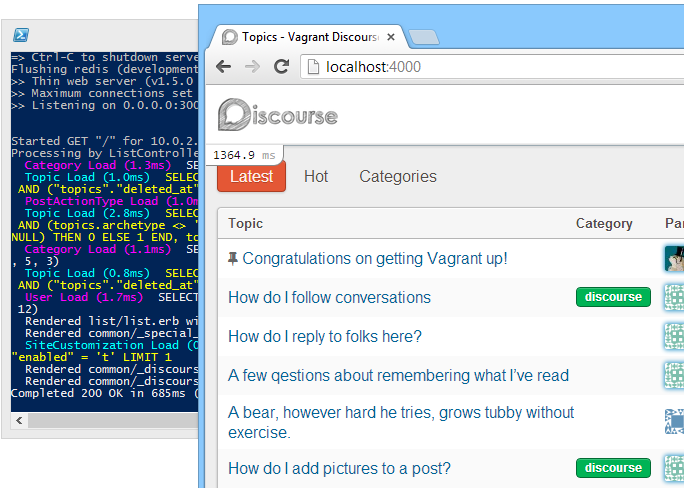Viewport: 684px width, 488px height.
Task: Switch to the Latest tab
Action: coord(251,176)
